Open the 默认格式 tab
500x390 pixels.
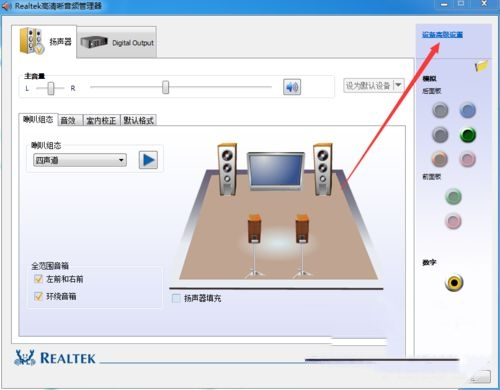coord(138,120)
